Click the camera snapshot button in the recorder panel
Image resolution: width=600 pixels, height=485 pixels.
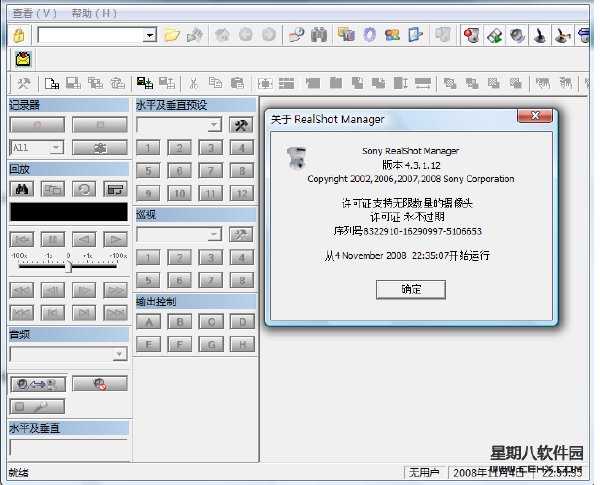pyautogui.click(x=100, y=147)
